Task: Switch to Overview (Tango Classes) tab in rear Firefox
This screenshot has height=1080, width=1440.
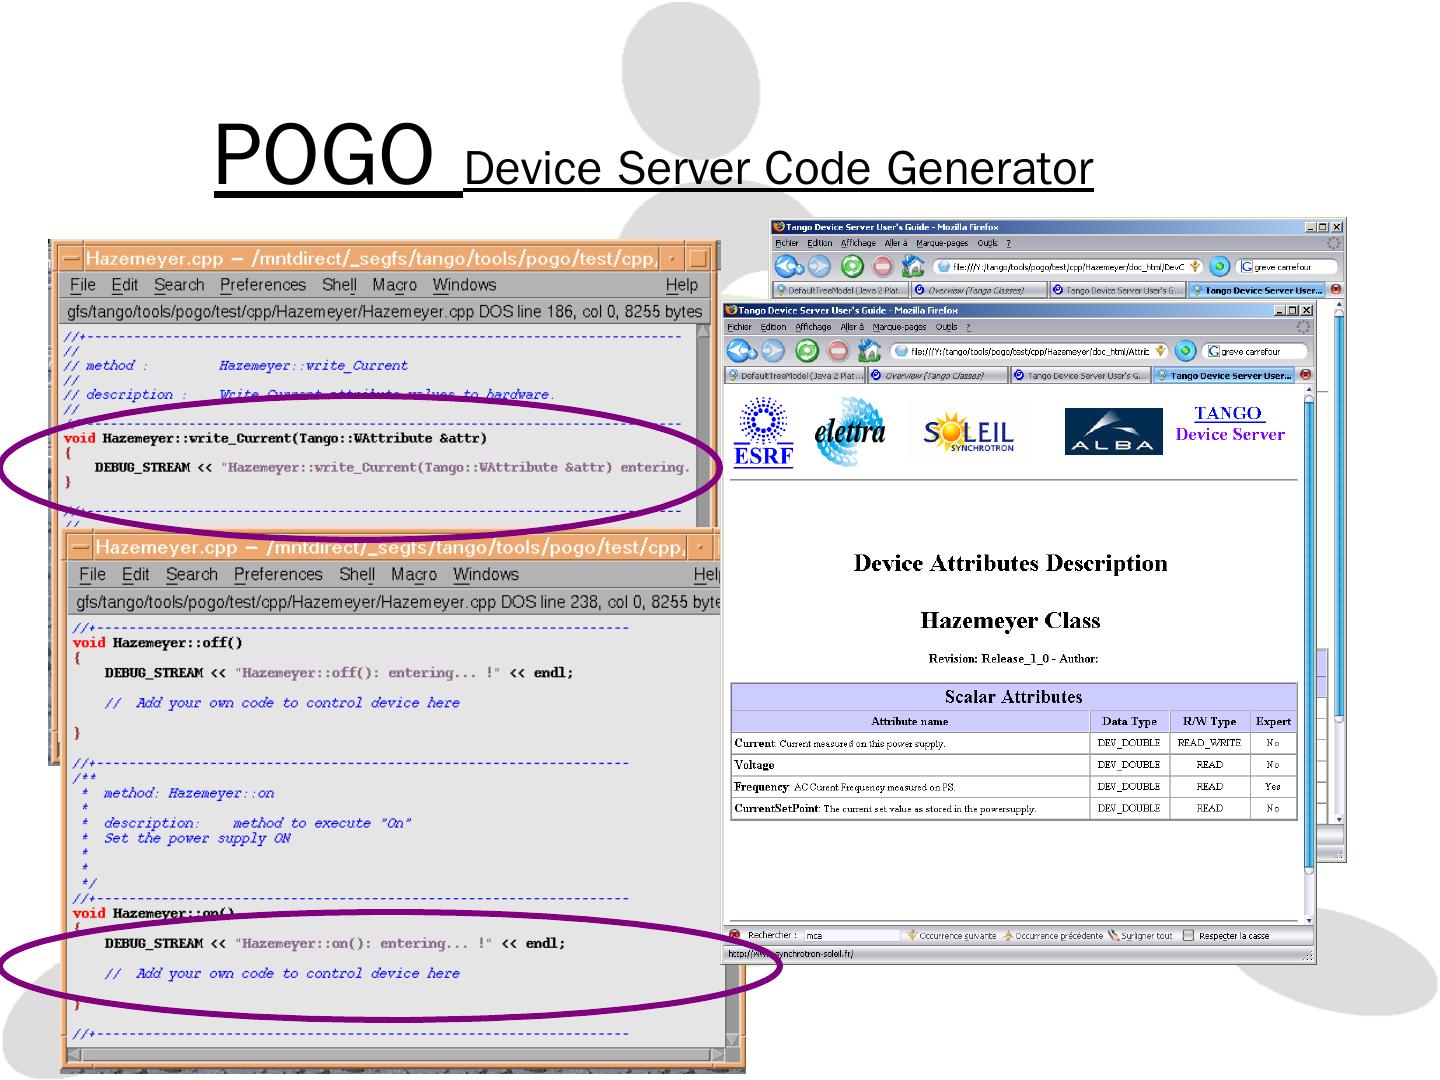Action: click(x=979, y=290)
